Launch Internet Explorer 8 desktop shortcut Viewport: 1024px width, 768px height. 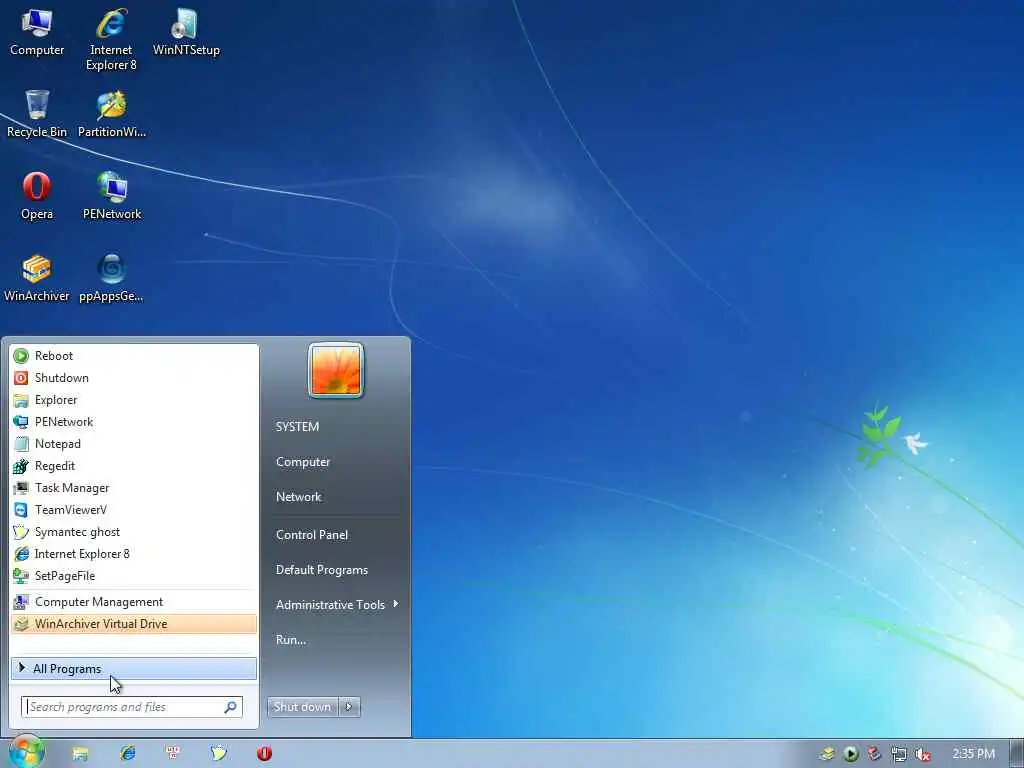(x=111, y=39)
